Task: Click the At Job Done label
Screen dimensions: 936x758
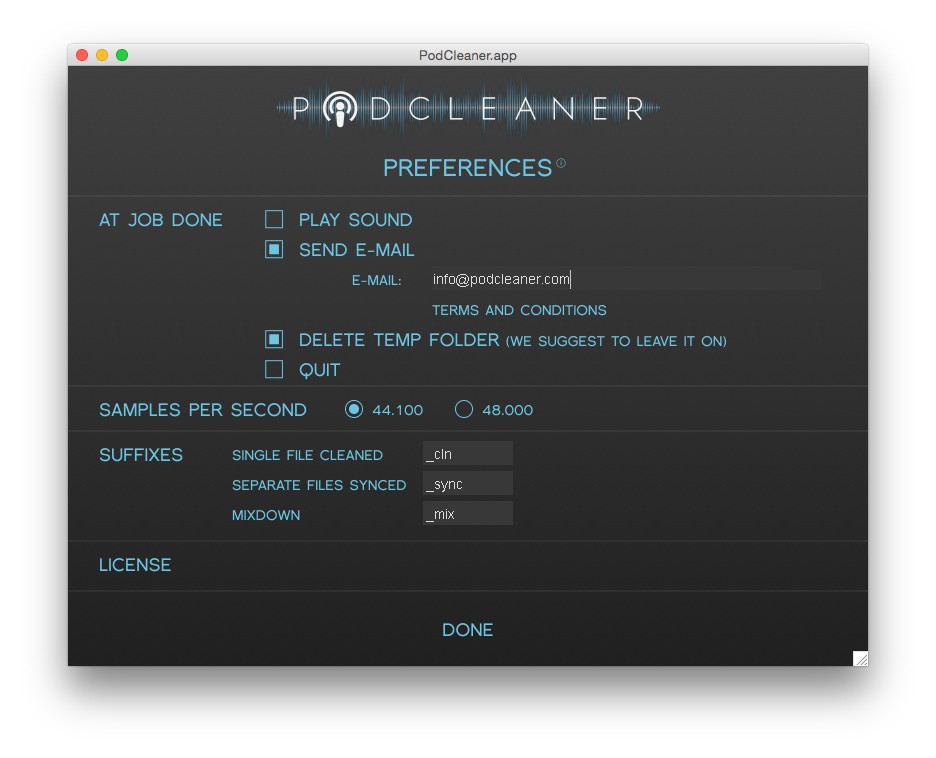Action: 161,220
